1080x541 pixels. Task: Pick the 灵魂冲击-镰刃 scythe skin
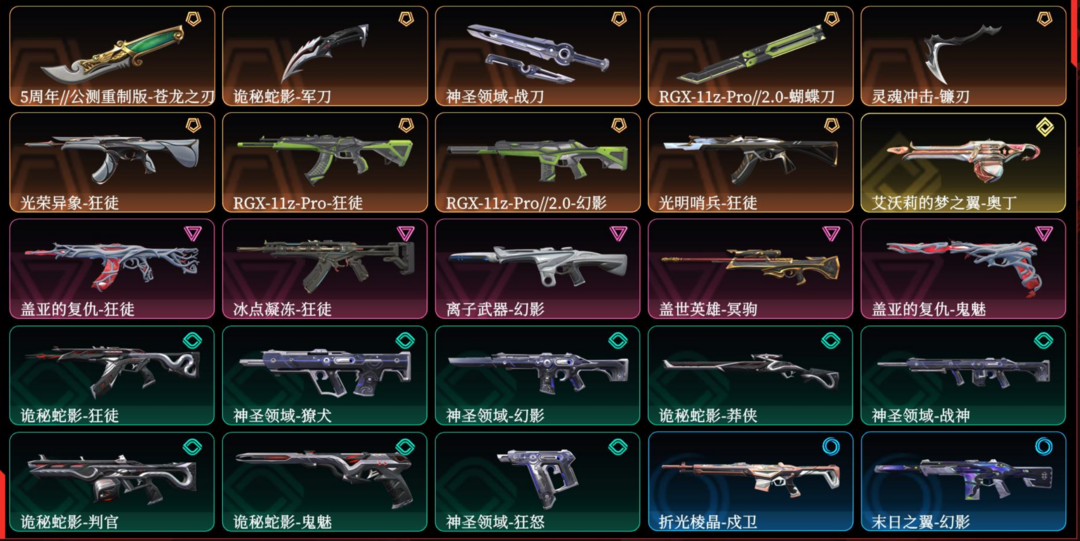click(x=964, y=57)
